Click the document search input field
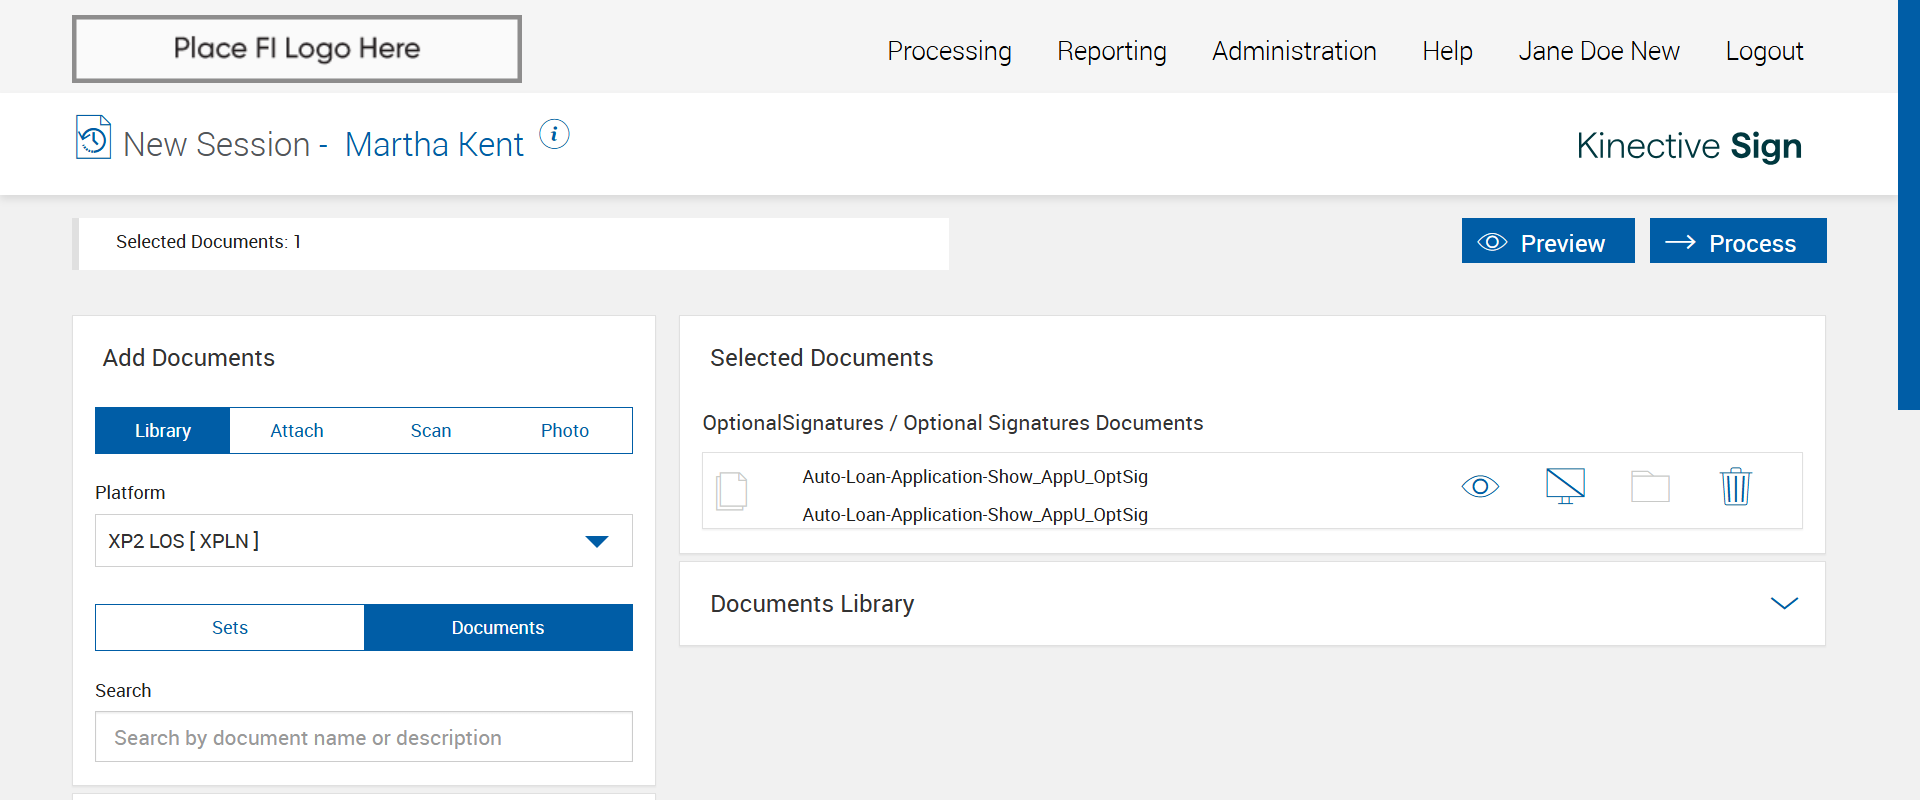Viewport: 1920px width, 800px height. (x=364, y=737)
